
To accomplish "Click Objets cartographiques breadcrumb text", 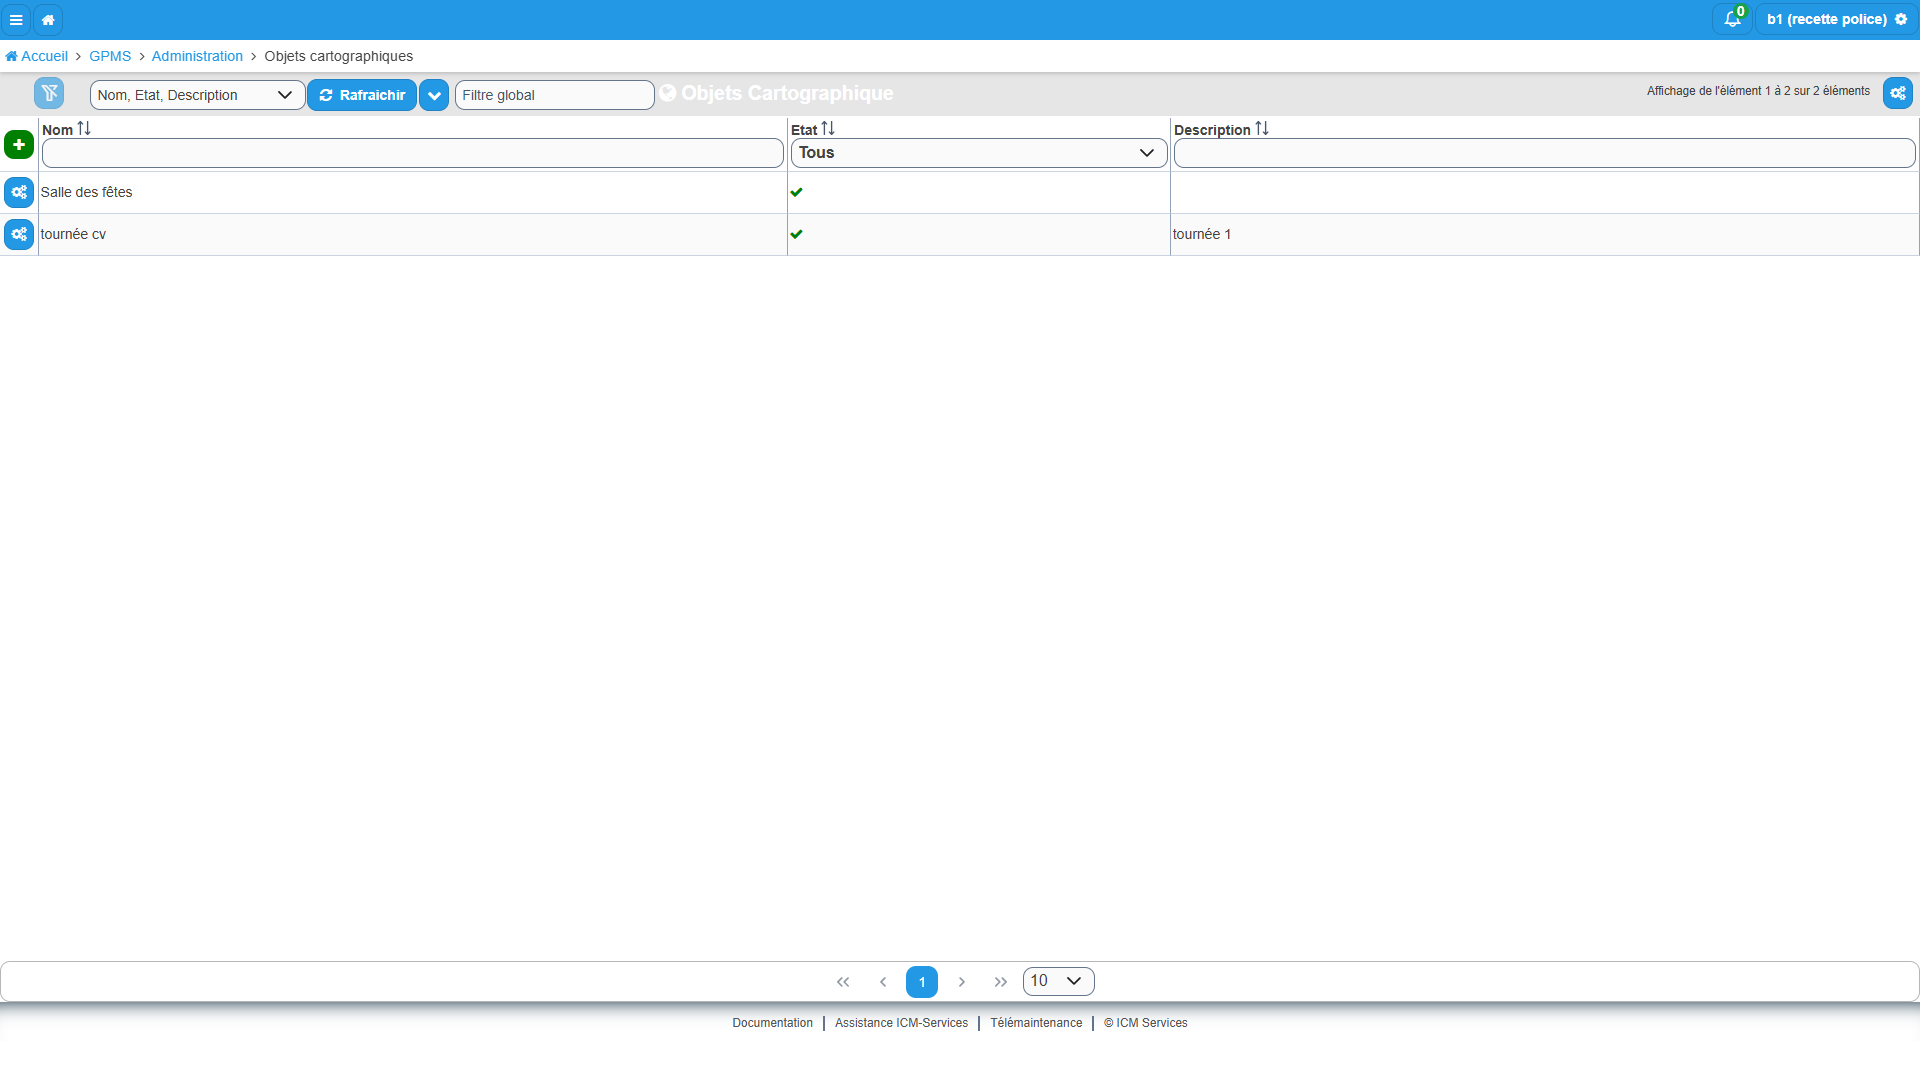I will (338, 56).
